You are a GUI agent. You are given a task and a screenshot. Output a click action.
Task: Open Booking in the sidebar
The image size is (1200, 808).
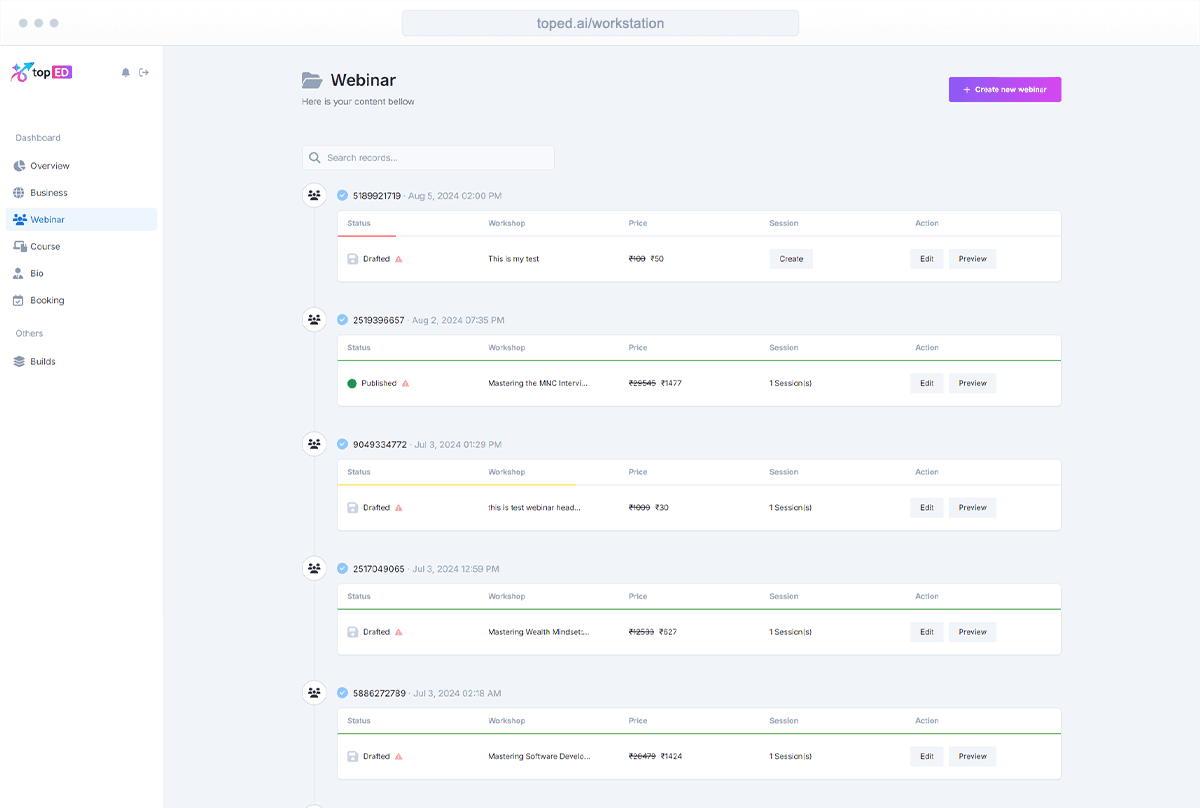[47, 300]
